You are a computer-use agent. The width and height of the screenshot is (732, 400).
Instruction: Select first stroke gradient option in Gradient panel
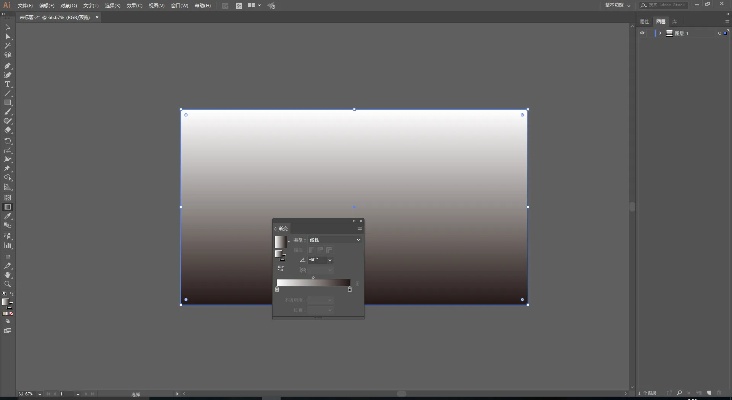click(311, 250)
